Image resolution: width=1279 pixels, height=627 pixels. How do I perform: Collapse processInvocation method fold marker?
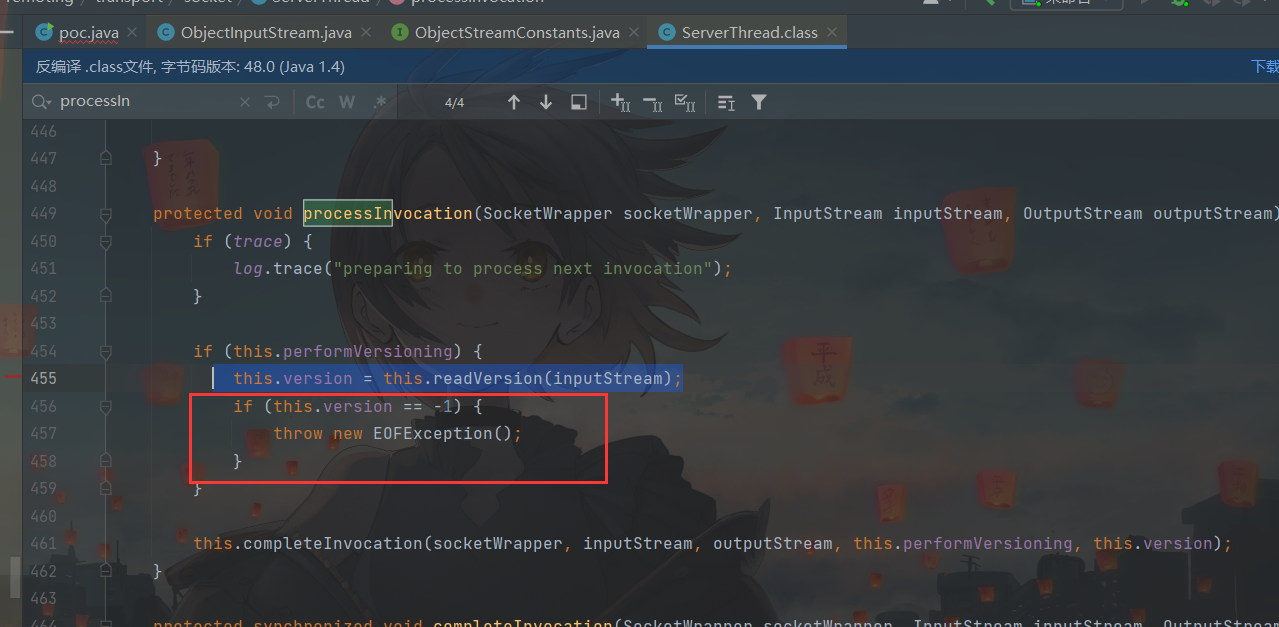(105, 213)
